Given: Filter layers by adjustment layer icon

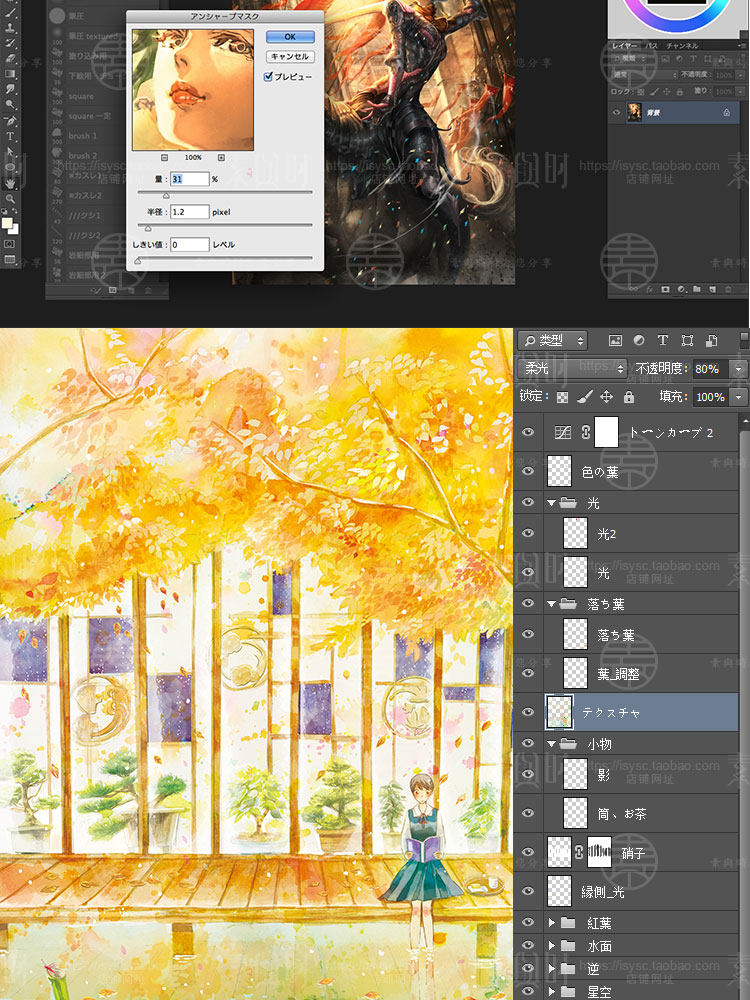Looking at the screenshot, I should pos(639,341).
